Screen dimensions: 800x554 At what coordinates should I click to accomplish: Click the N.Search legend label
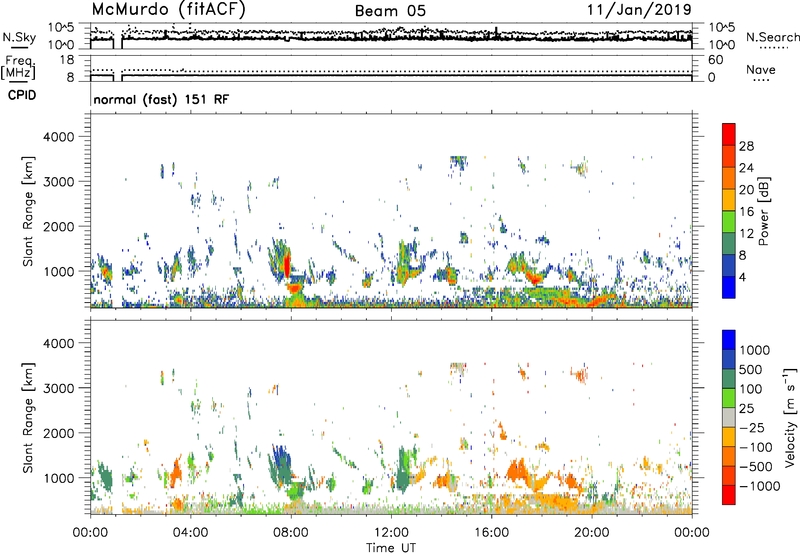pyautogui.click(x=773, y=37)
